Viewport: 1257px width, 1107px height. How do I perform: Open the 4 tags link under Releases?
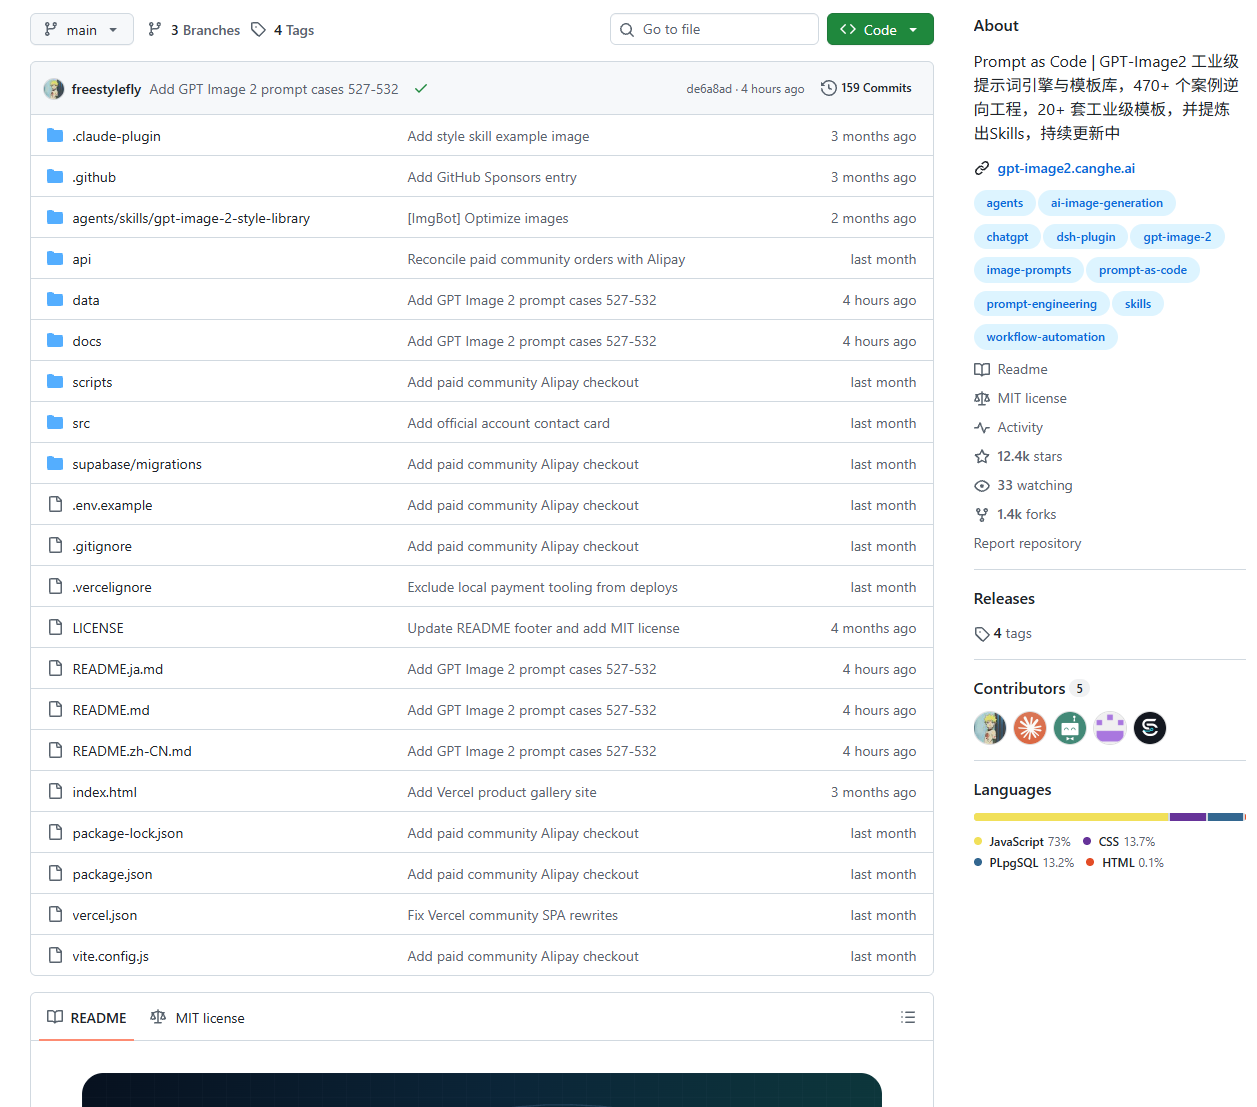pyautogui.click(x=1003, y=633)
